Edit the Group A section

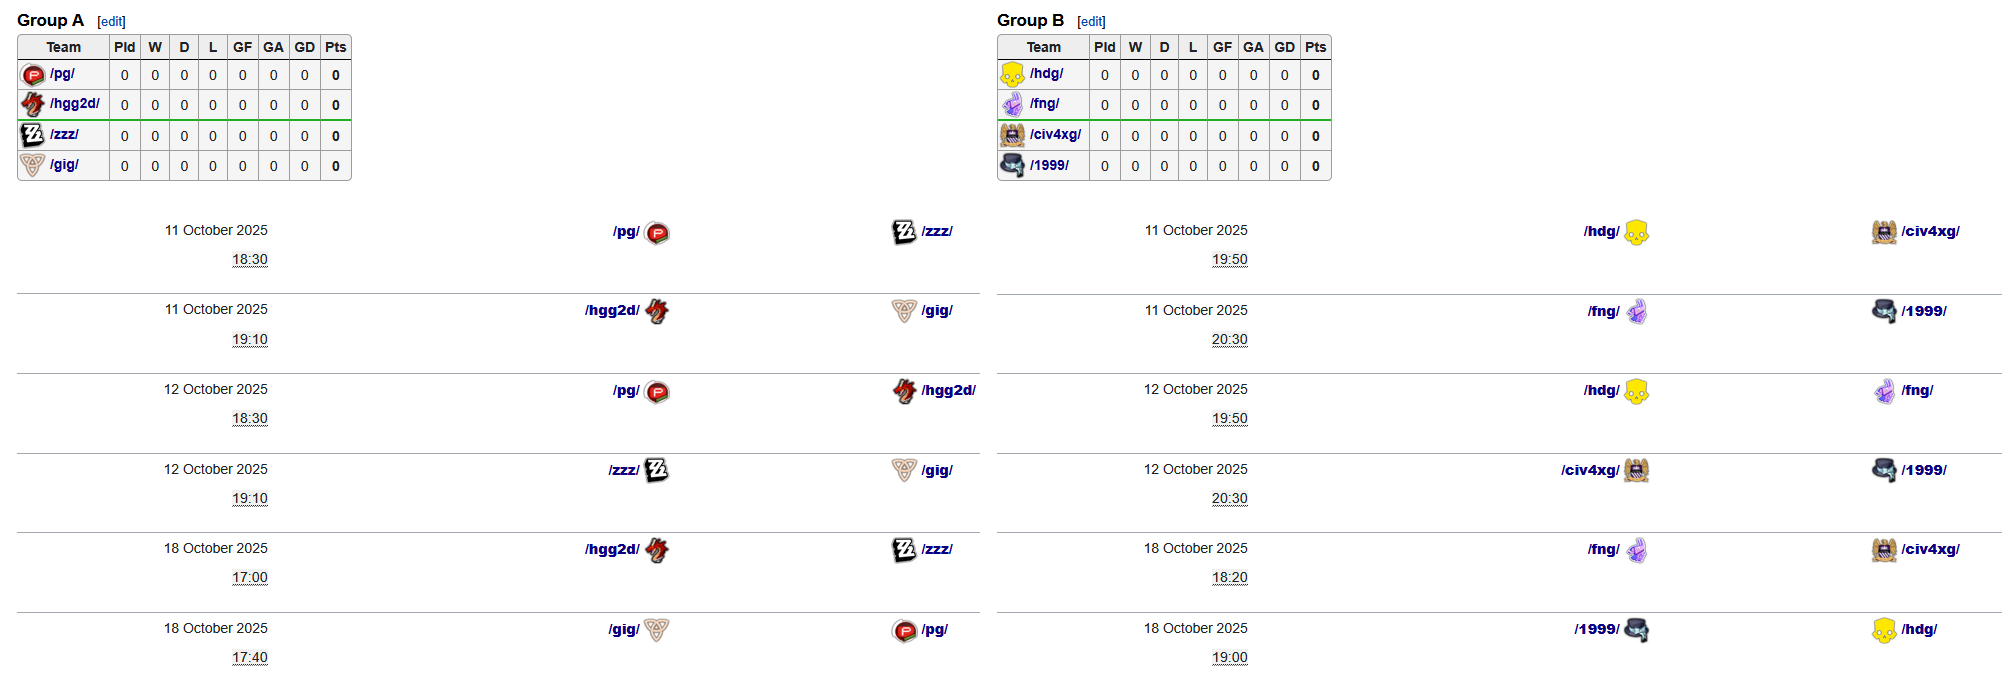pos(111,22)
